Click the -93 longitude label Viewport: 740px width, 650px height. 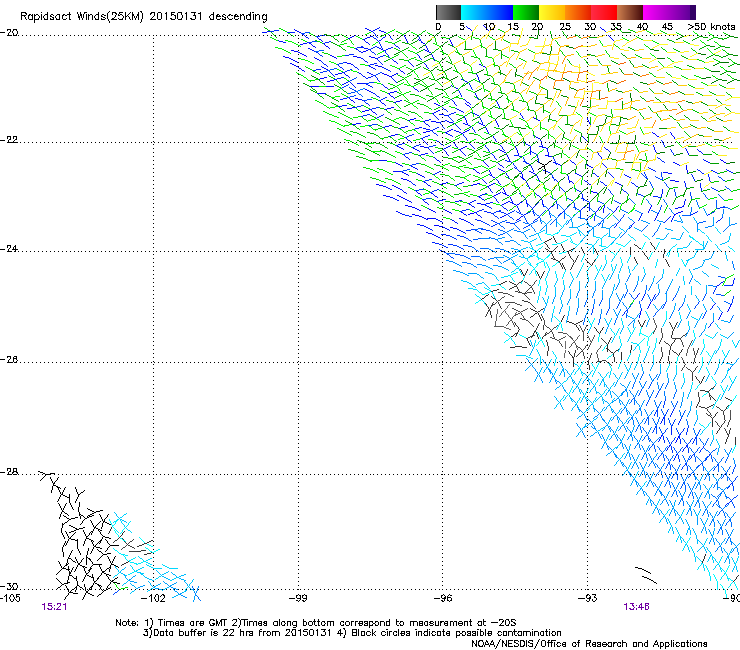tap(587, 598)
